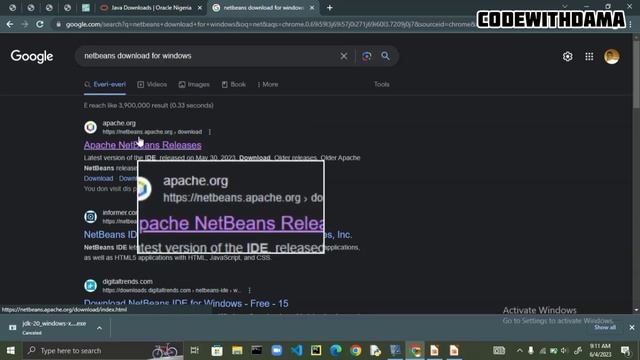This screenshot has height=360, width=640.
Task: Open the volume tray control
Action: pyautogui.click(x=564, y=351)
